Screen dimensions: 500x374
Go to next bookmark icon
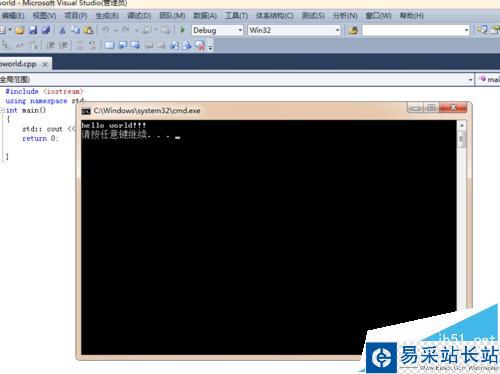click(x=135, y=45)
